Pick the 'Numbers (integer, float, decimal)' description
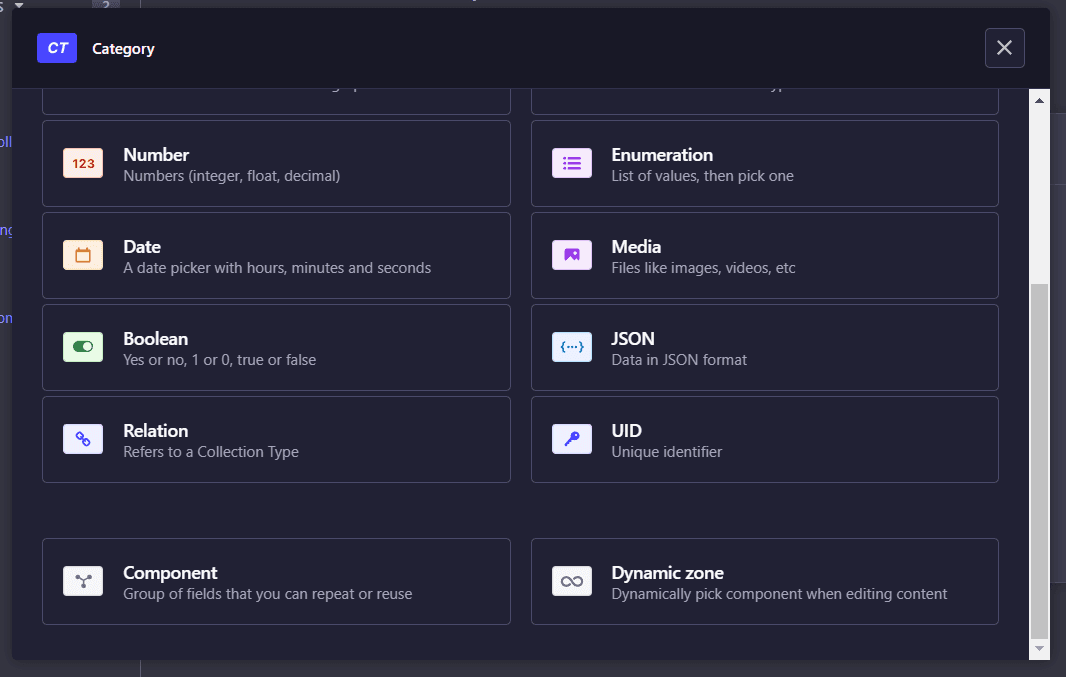The height and width of the screenshot is (677, 1066). [231, 176]
